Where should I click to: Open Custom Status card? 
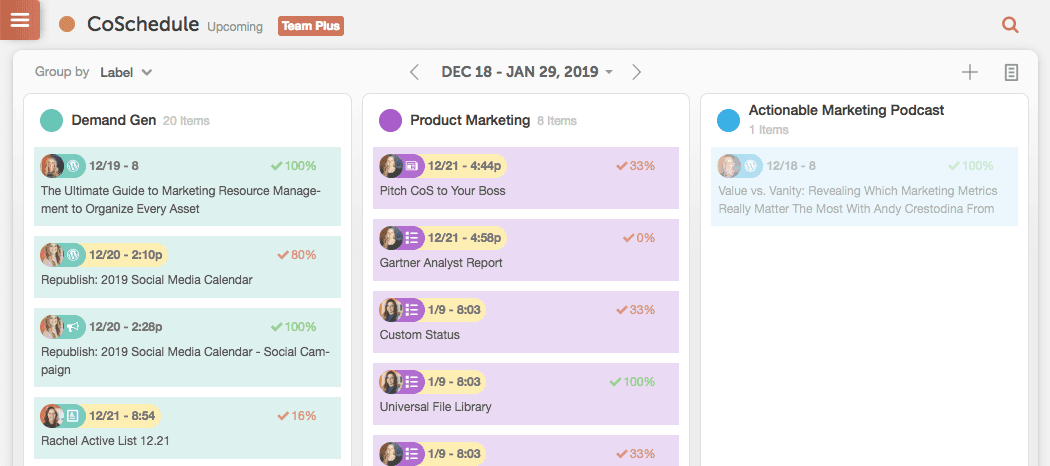(526, 322)
